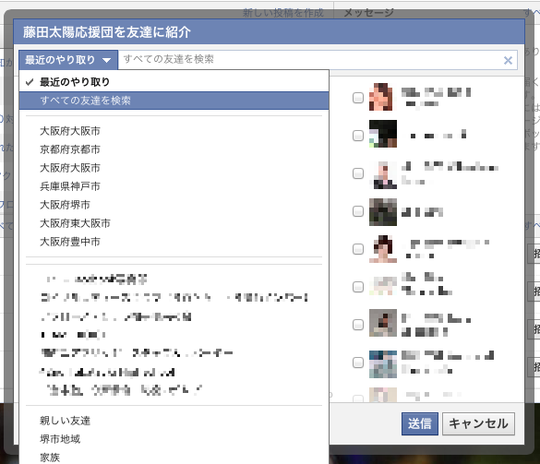Tick checkbox beside the black dark avatar
This screenshot has width=540, height=464.
tap(358, 135)
